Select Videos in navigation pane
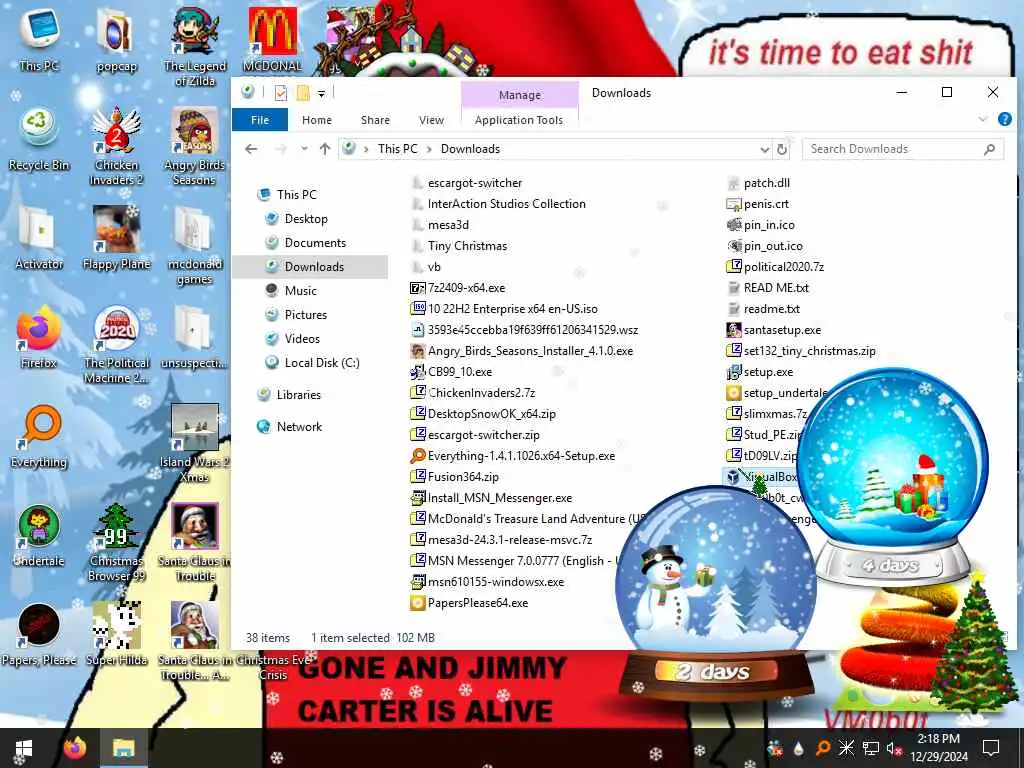The width and height of the screenshot is (1024, 768). [x=302, y=339]
